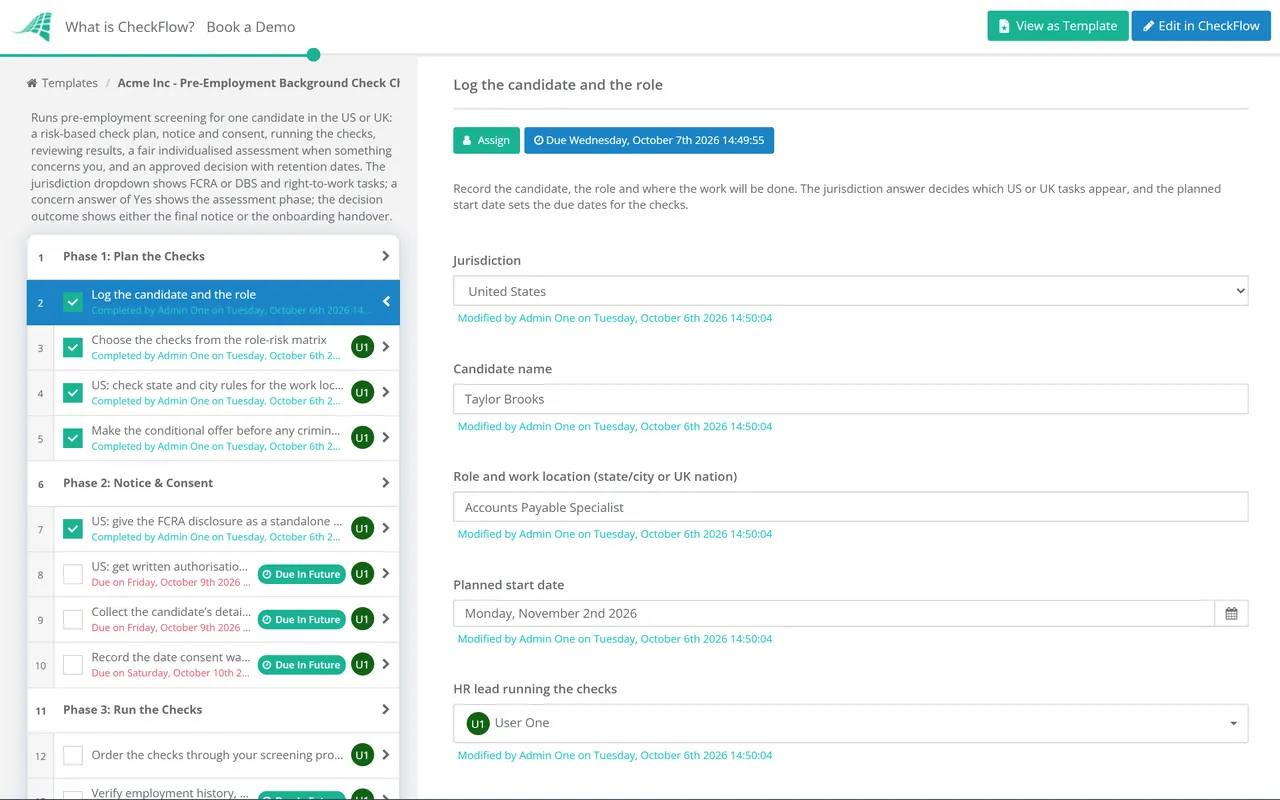The height and width of the screenshot is (800, 1280).
Task: Click the home icon beside Templates breadcrumb
Action: [32, 83]
